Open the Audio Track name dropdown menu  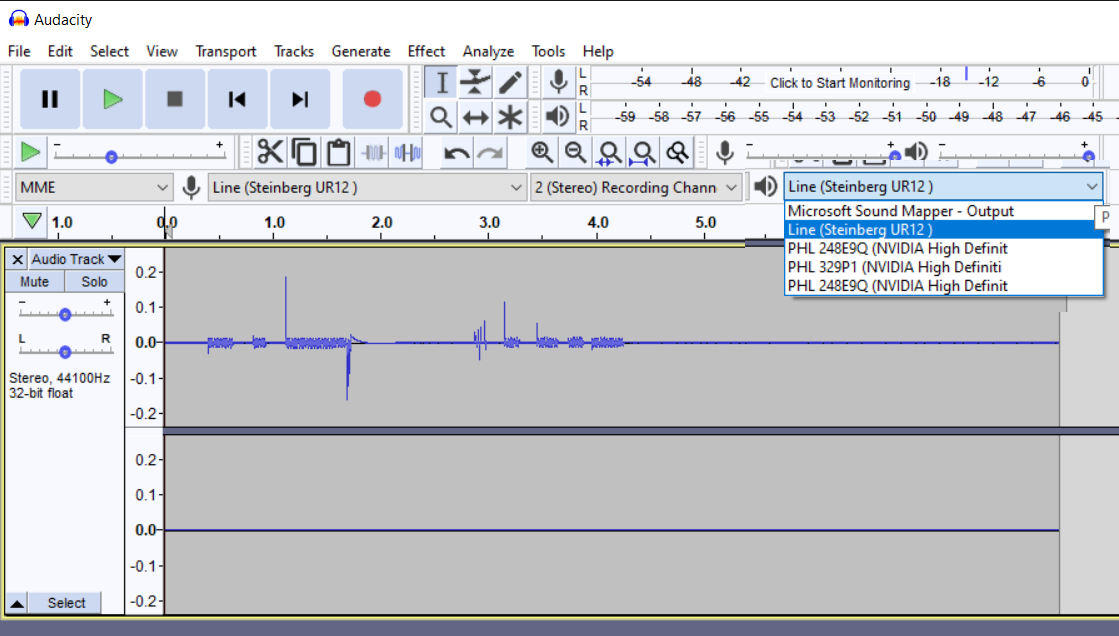pos(76,259)
